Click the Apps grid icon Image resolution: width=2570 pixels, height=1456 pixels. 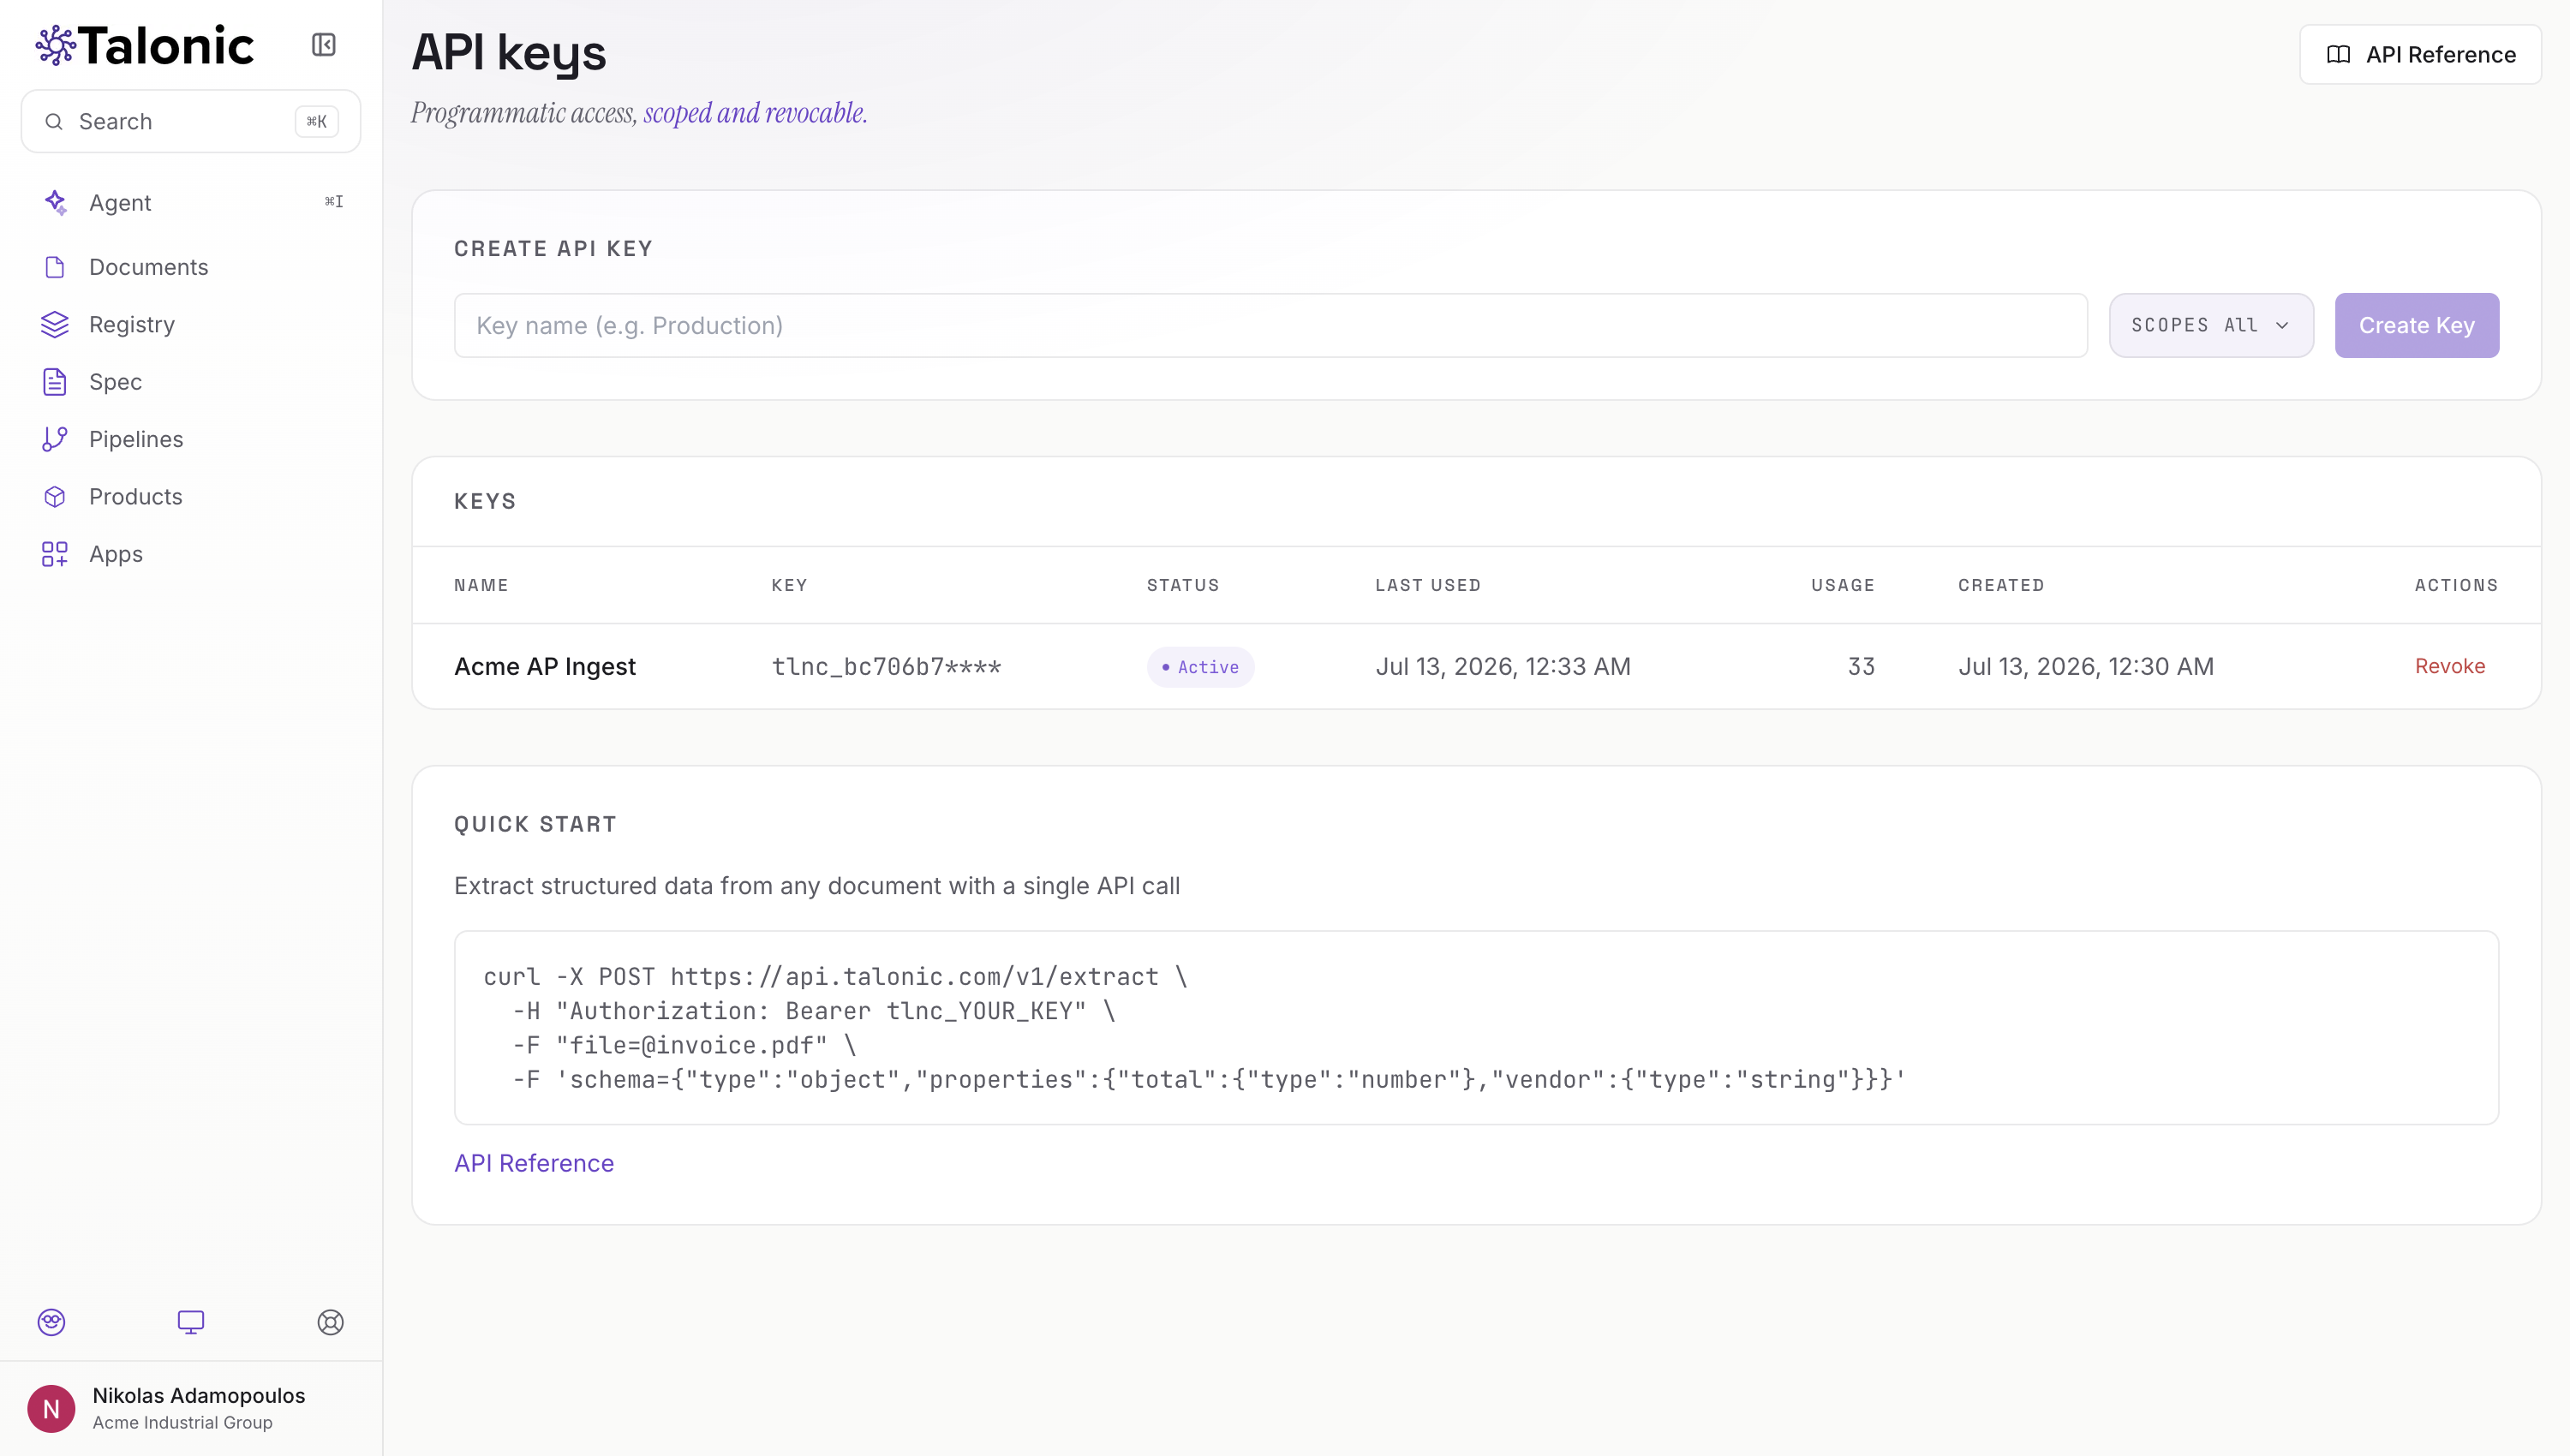coord(55,554)
